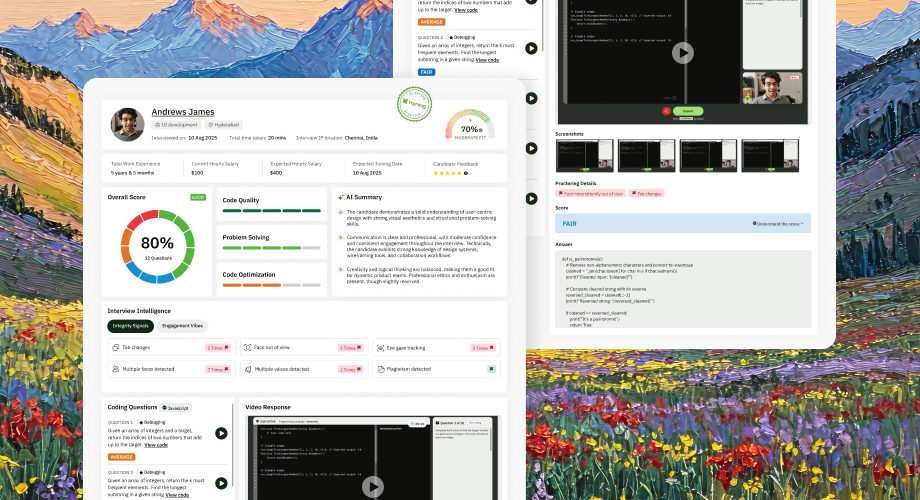Click the UI development tag
This screenshot has height=500, width=920.
[x=177, y=125]
